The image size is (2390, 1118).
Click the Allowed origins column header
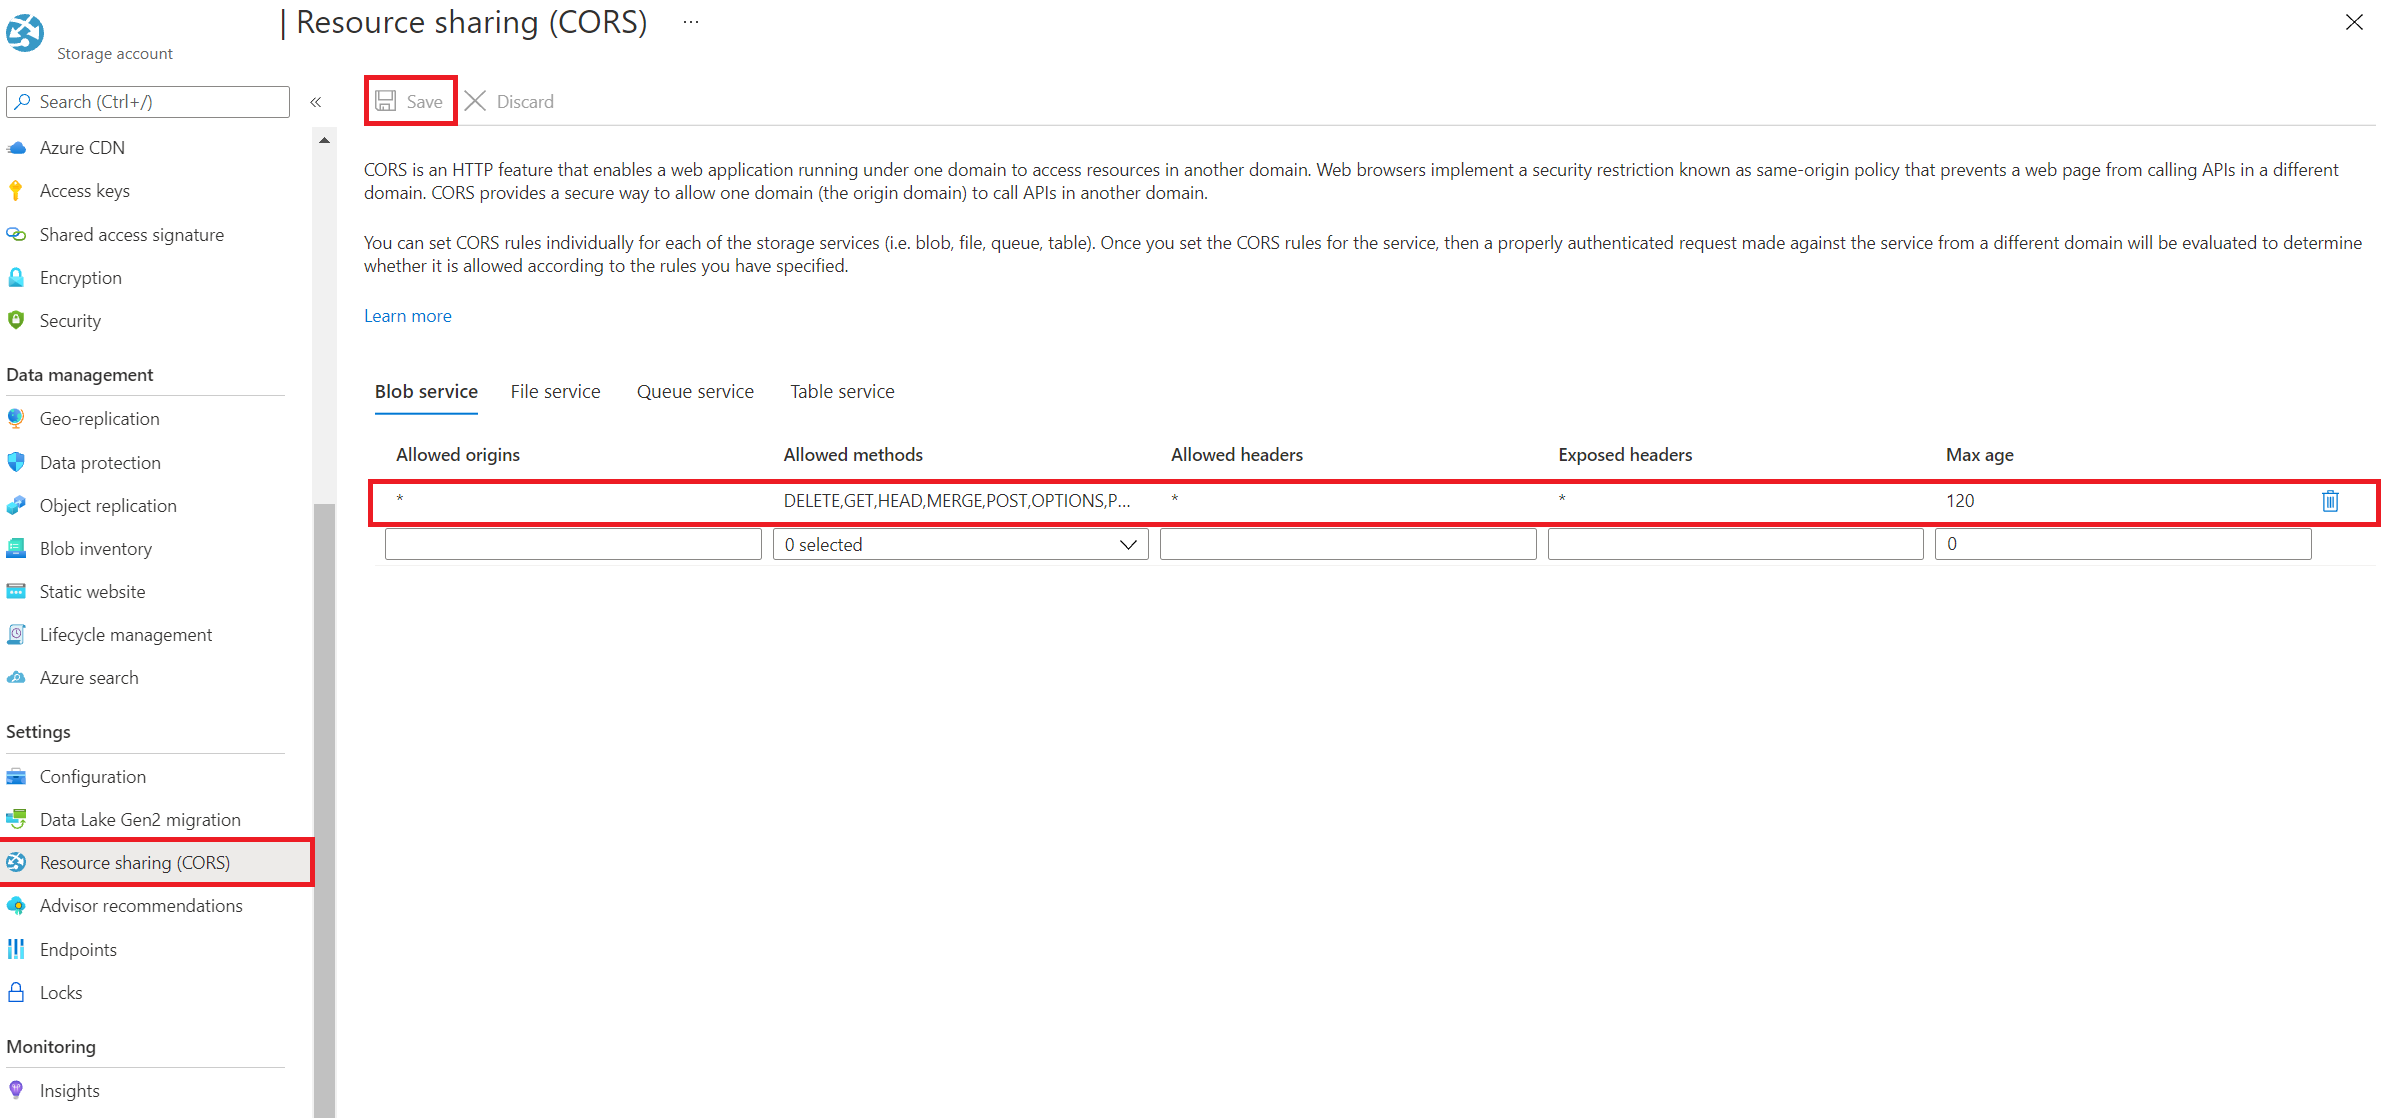point(458,455)
